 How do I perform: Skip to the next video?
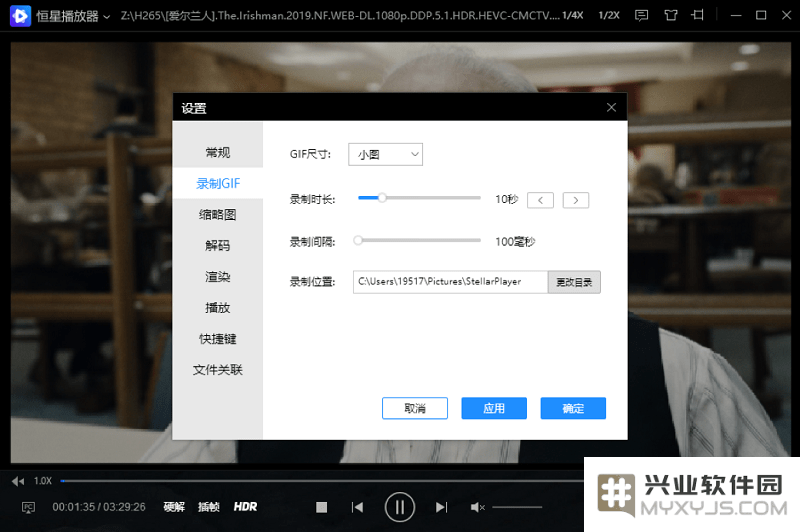click(441, 507)
